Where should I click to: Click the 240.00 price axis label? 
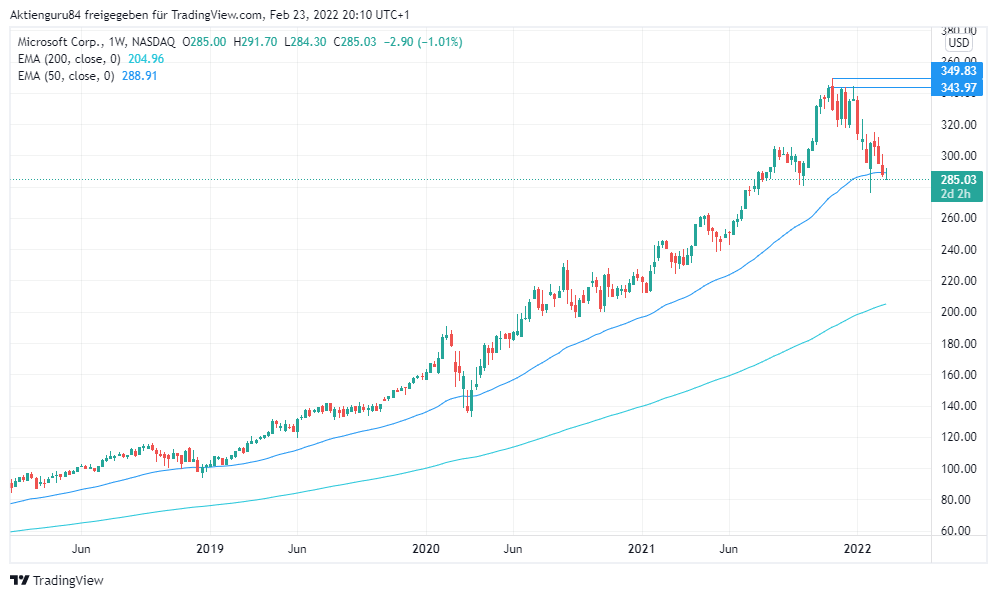tap(958, 249)
